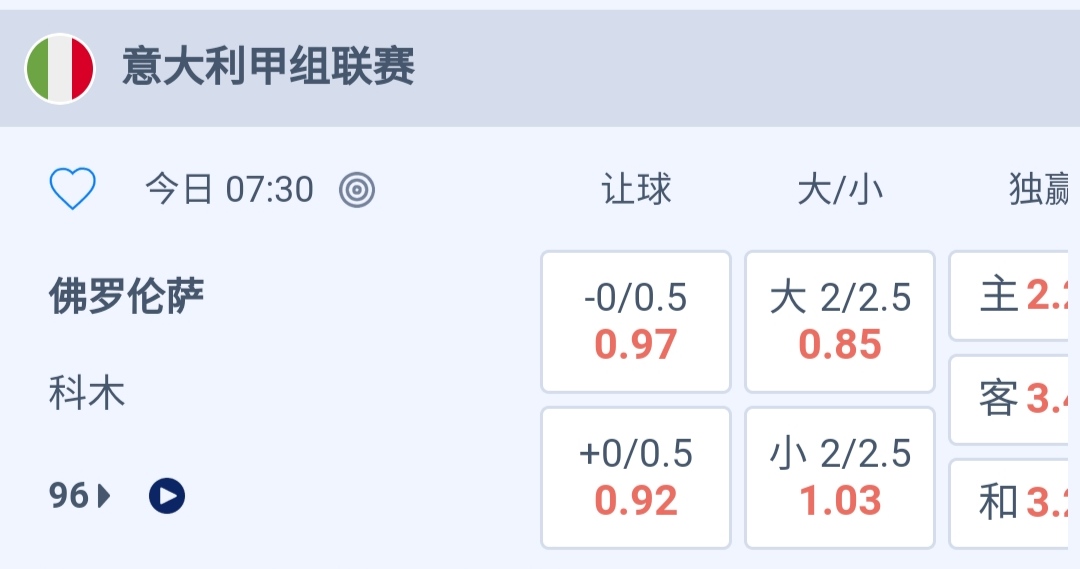Select handicap +0/0.5 odds 0.92
Viewport: 1080px width, 569px height.
pos(636,478)
